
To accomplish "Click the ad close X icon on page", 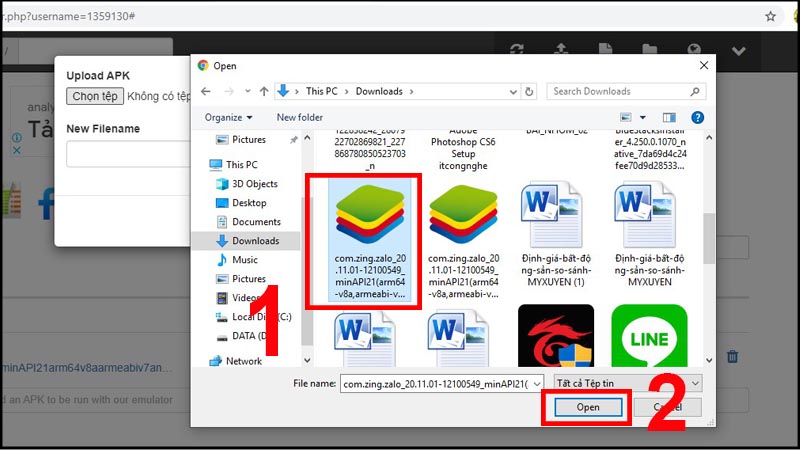I will coord(16,151).
